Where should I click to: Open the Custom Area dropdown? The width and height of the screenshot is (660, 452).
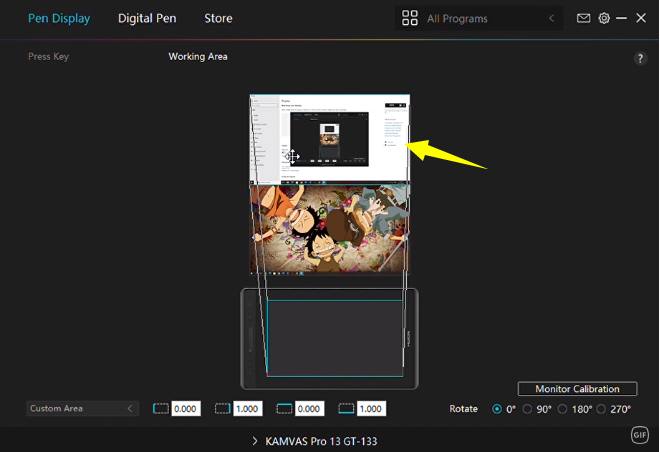coord(82,409)
